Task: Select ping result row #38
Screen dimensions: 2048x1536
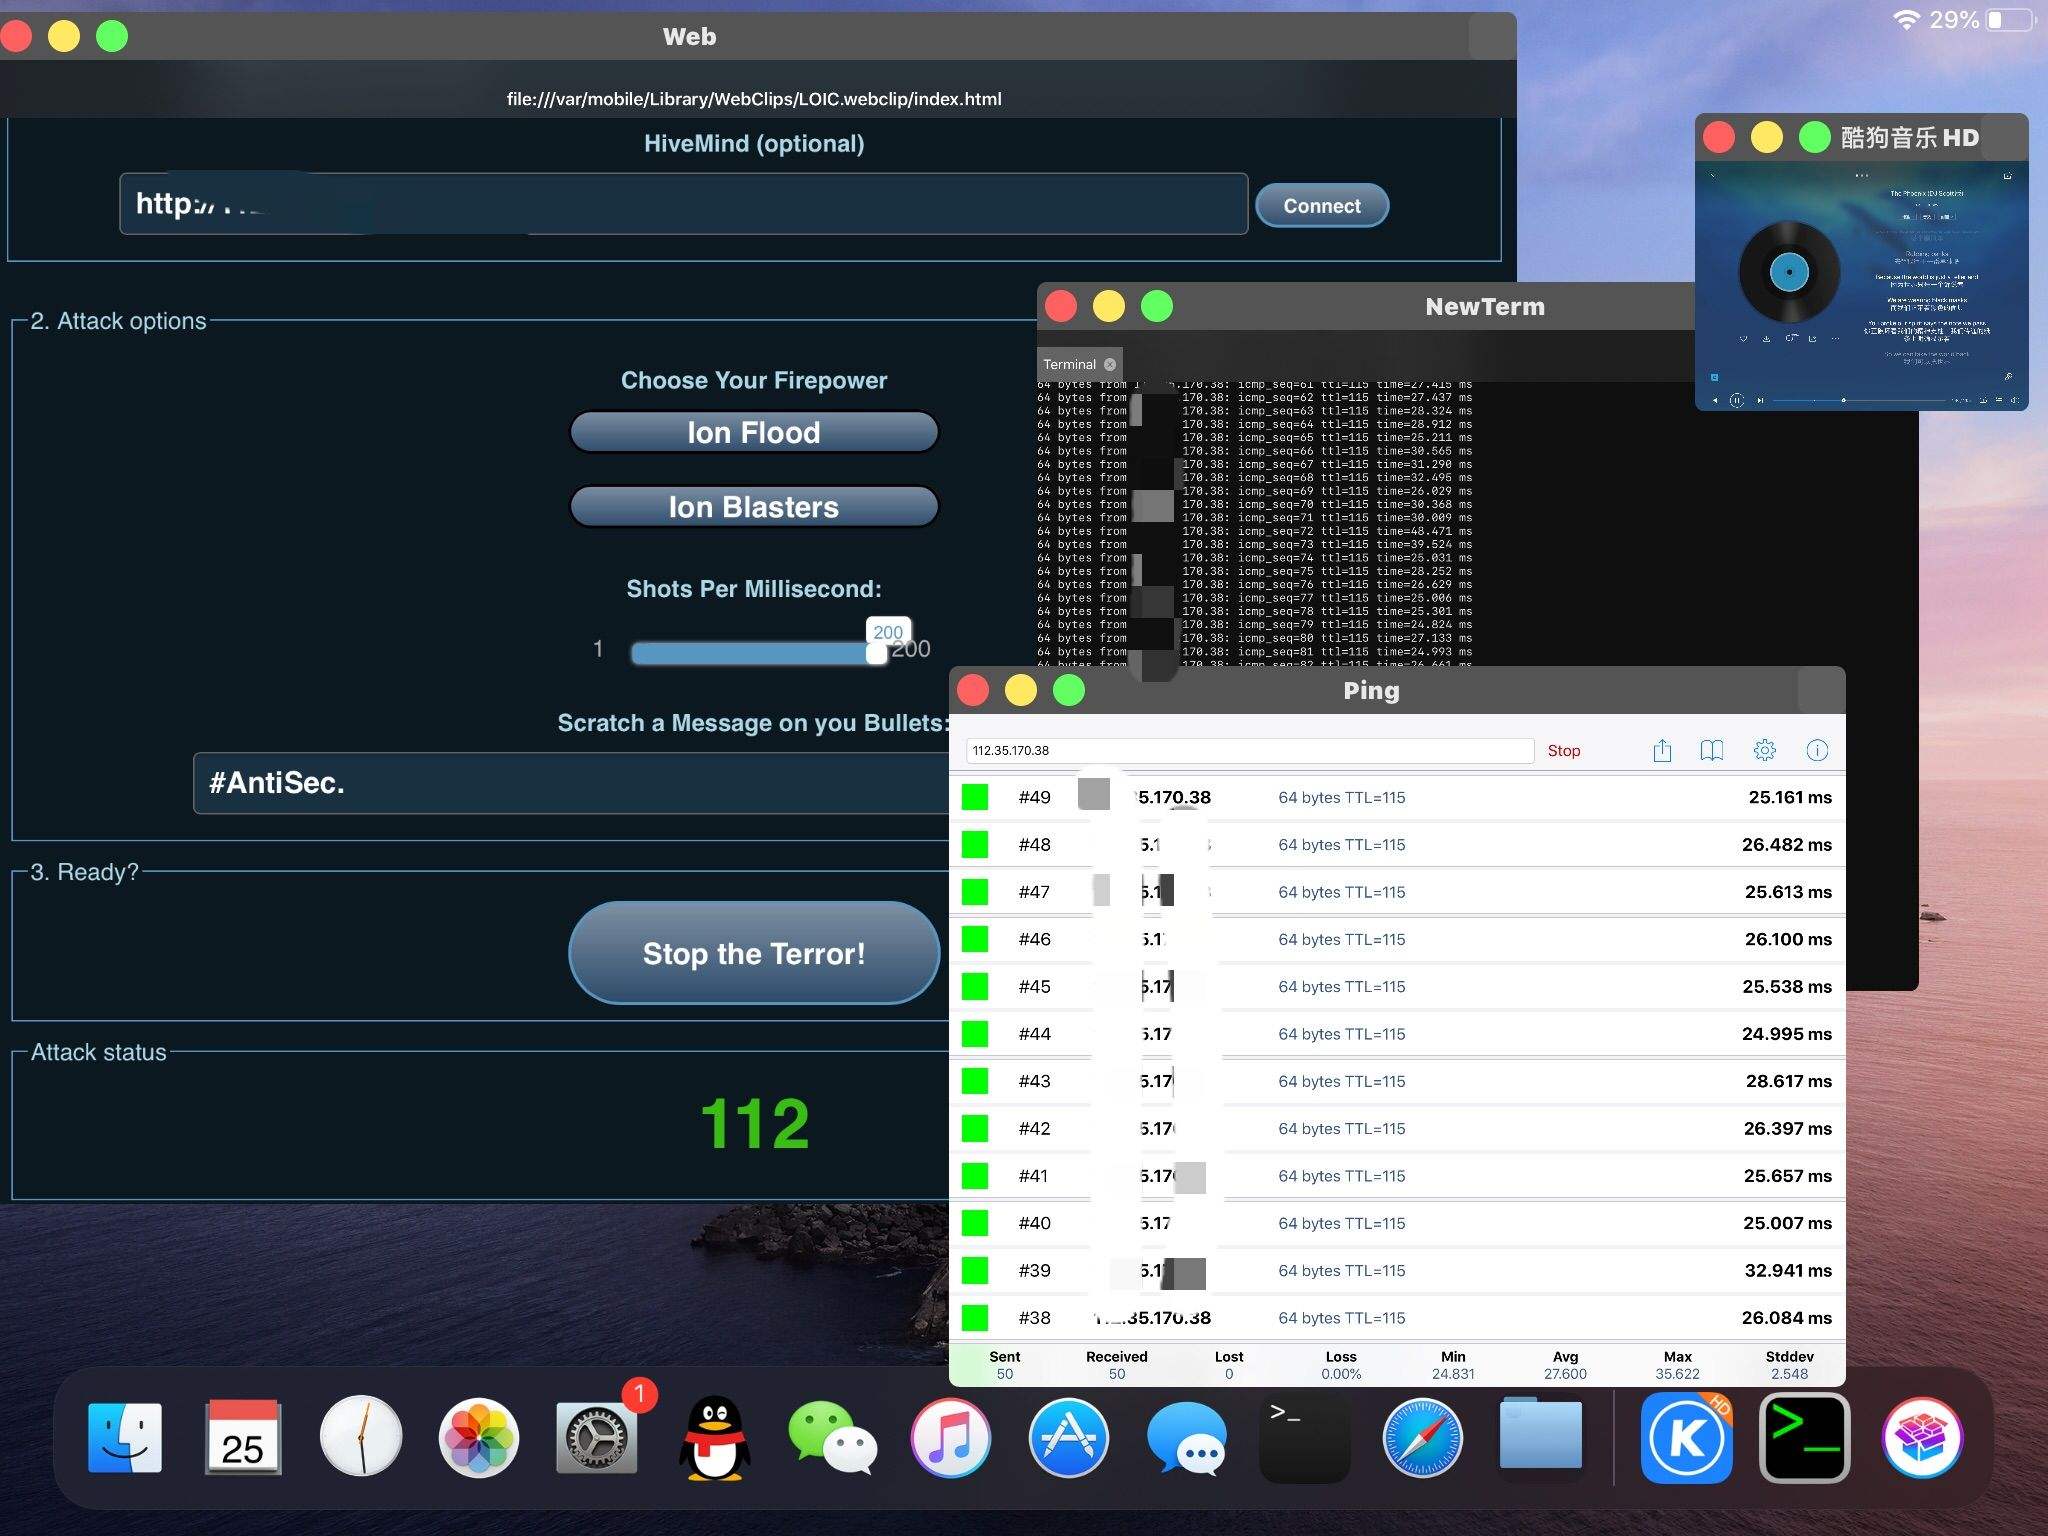Action: click(1397, 1317)
